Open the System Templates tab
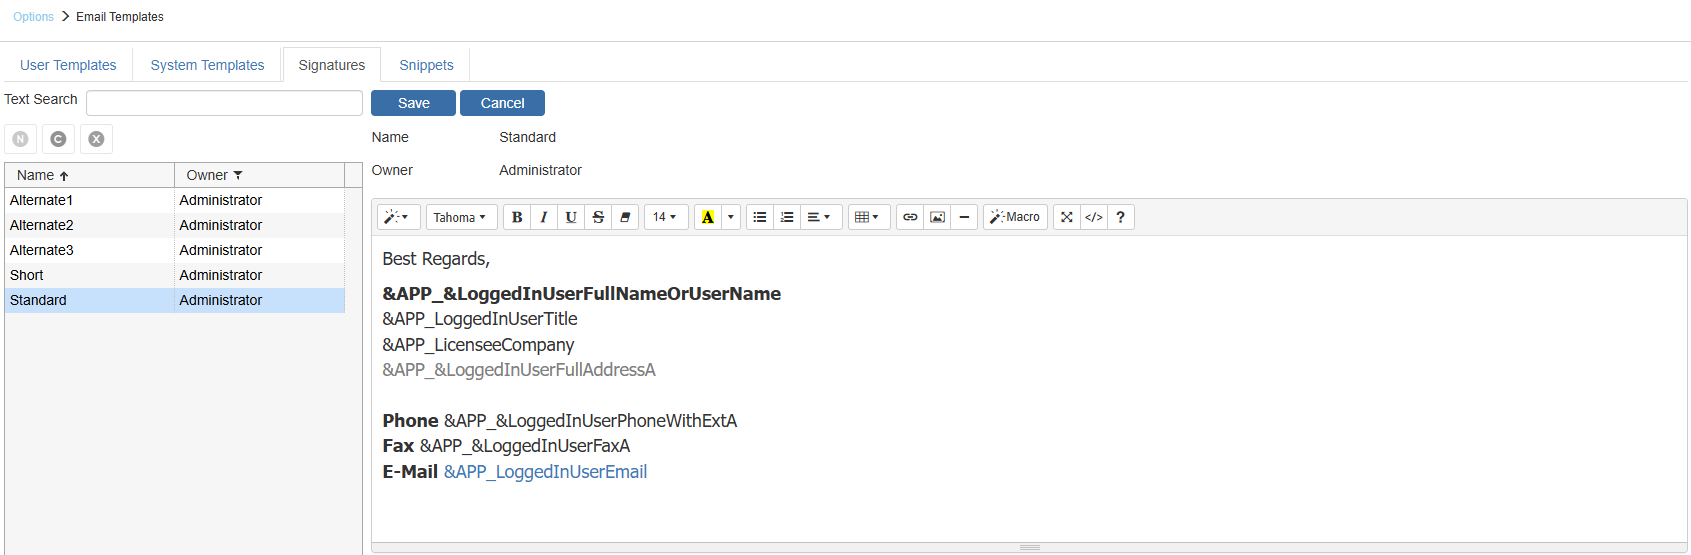 point(207,65)
